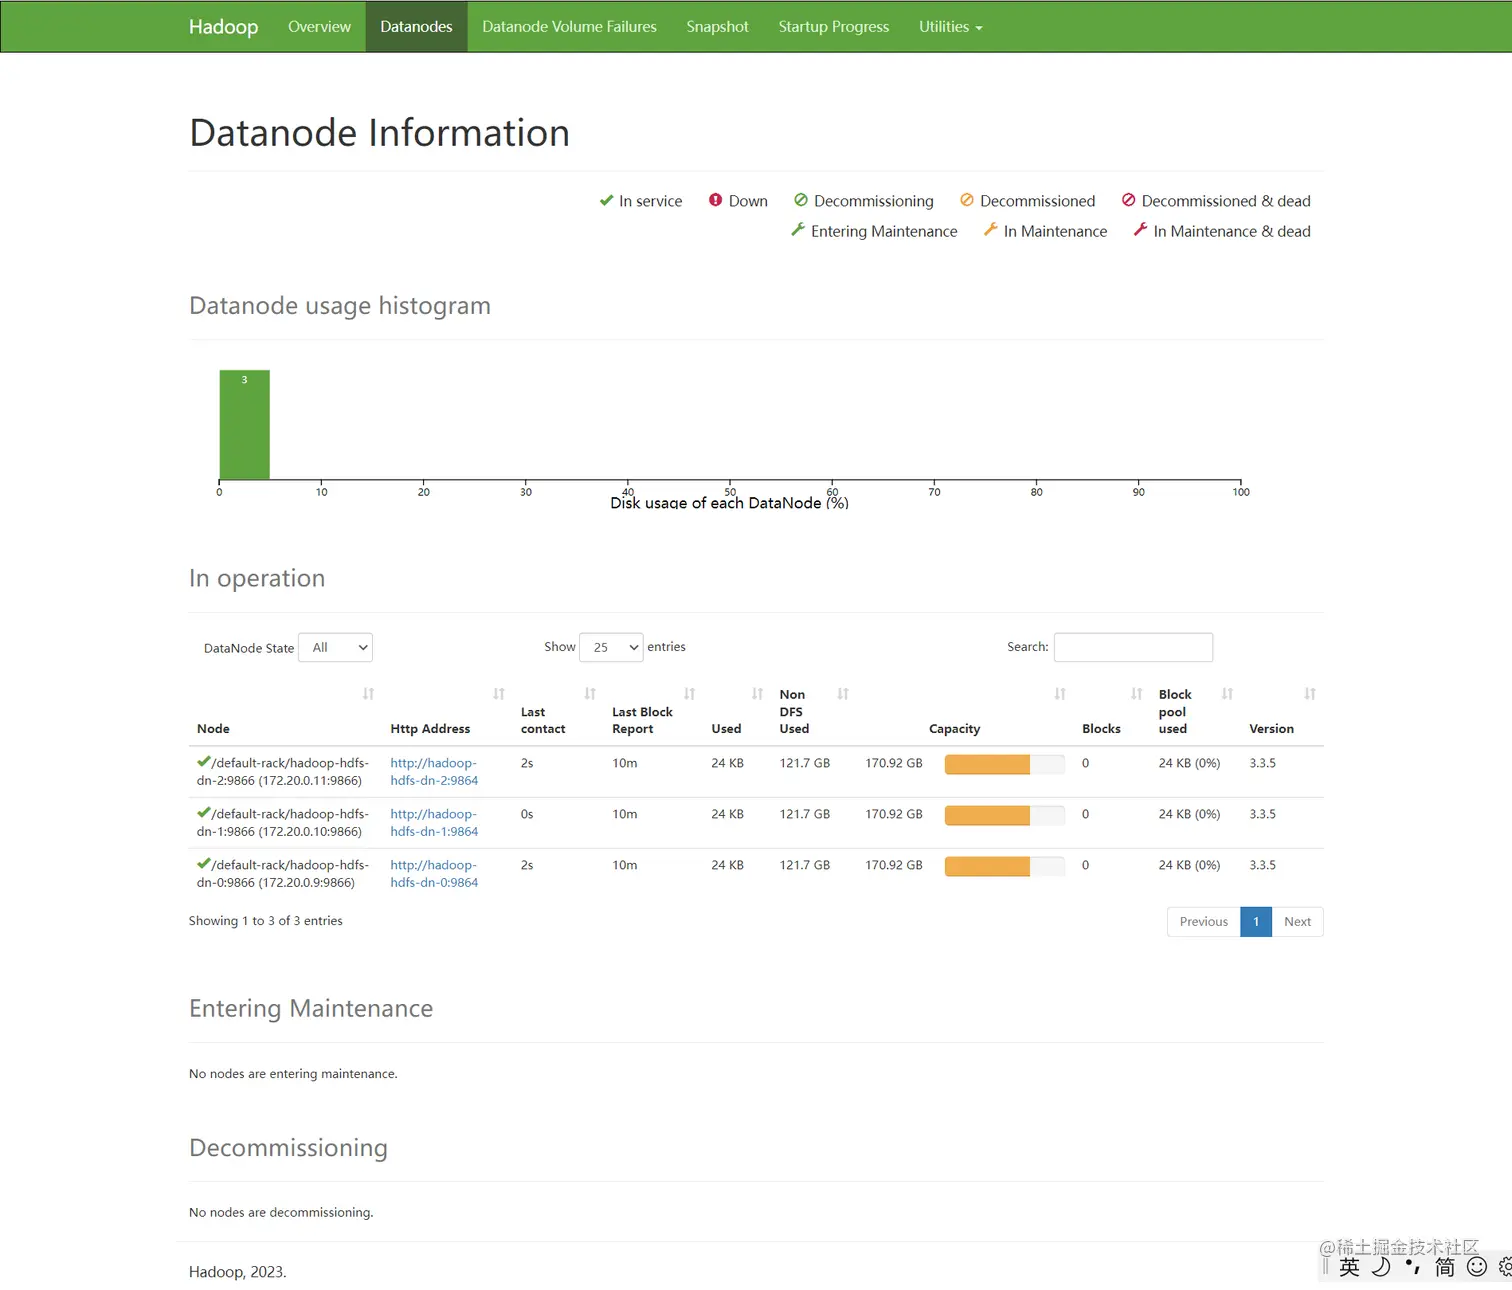Click the Previous pagination button
1512x1290 pixels.
[1204, 922]
